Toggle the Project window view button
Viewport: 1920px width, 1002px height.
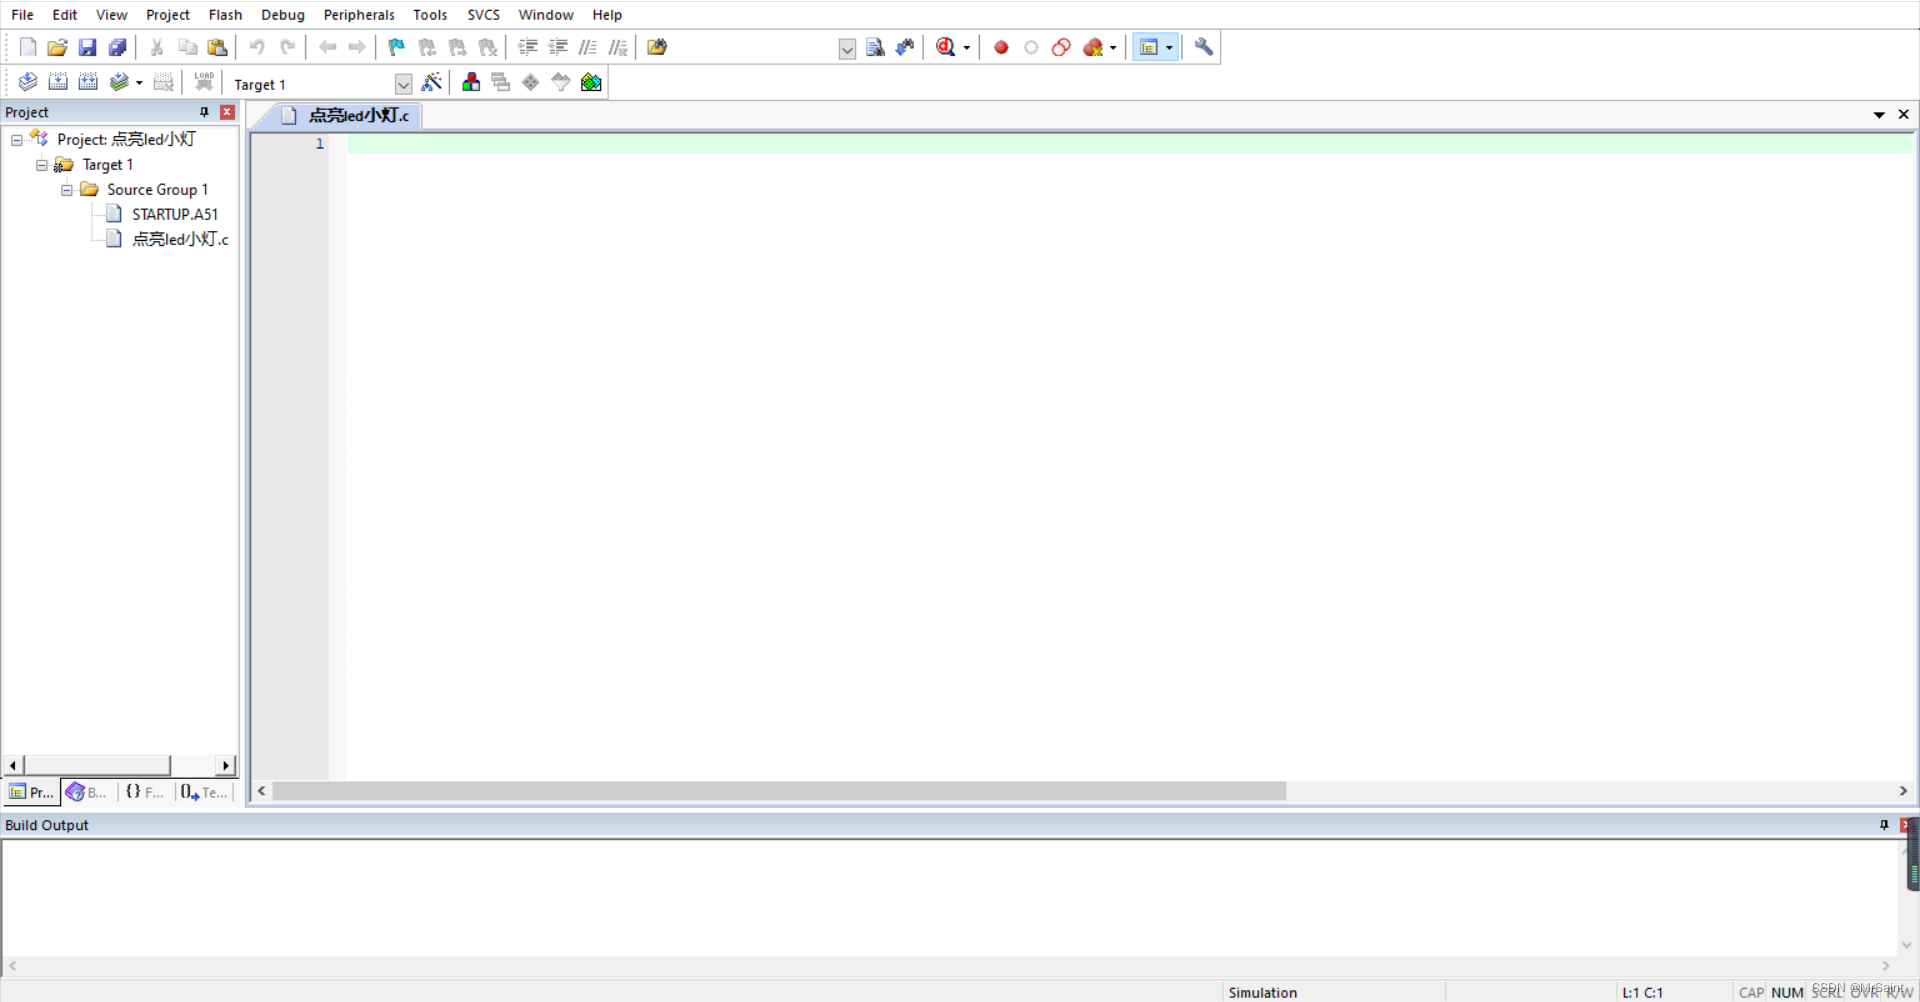point(1149,47)
